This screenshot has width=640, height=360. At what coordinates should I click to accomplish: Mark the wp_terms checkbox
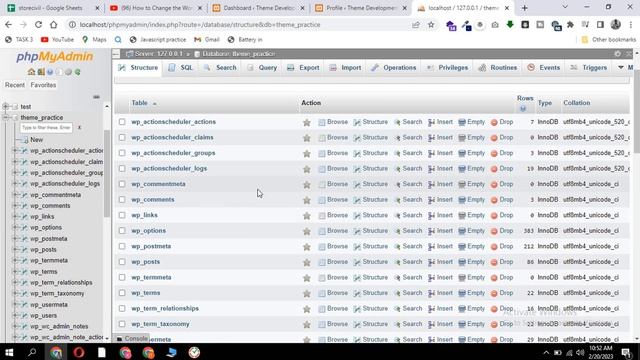tap(122, 293)
